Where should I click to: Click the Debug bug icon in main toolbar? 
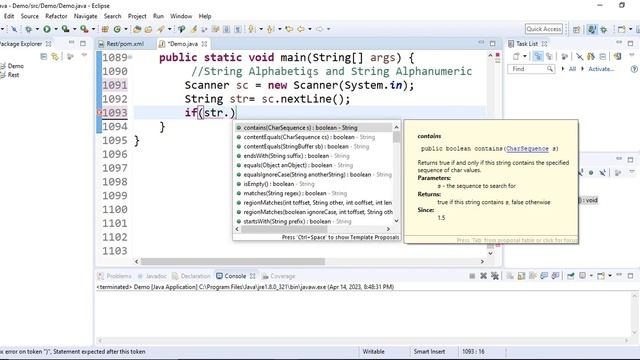(x=29, y=29)
